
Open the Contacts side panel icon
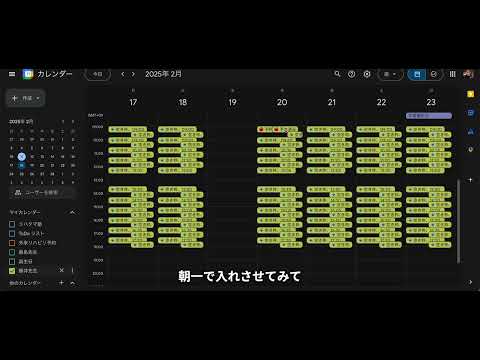[470, 132]
